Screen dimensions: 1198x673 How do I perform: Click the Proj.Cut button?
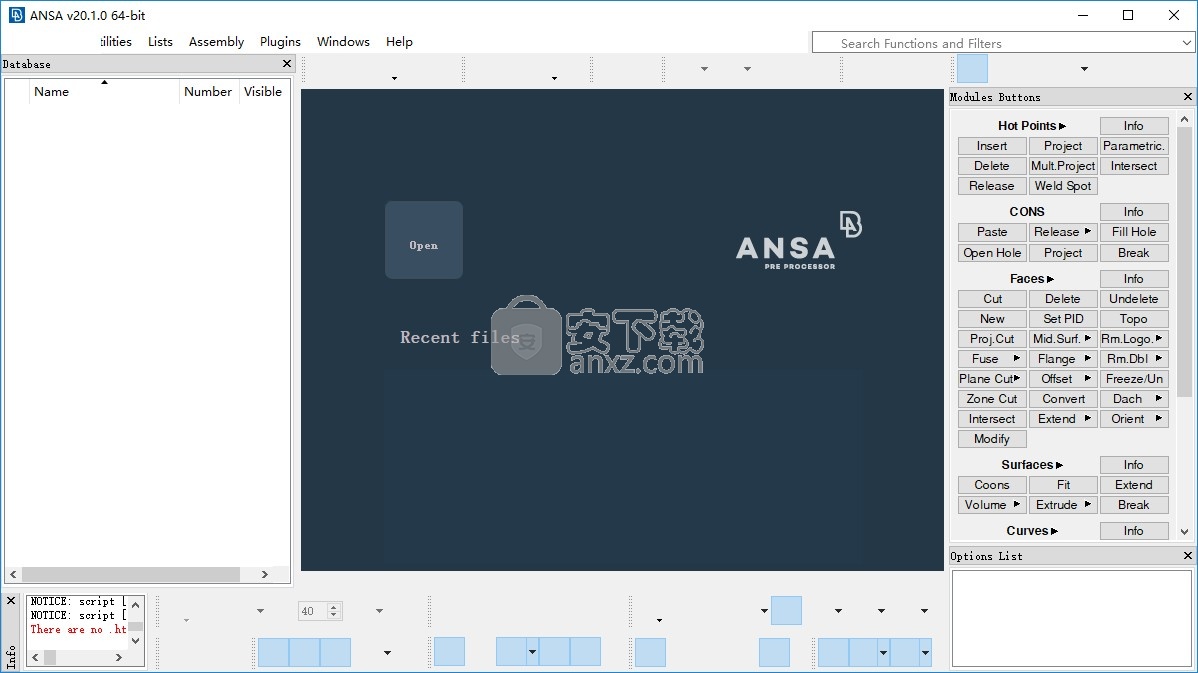click(x=992, y=338)
